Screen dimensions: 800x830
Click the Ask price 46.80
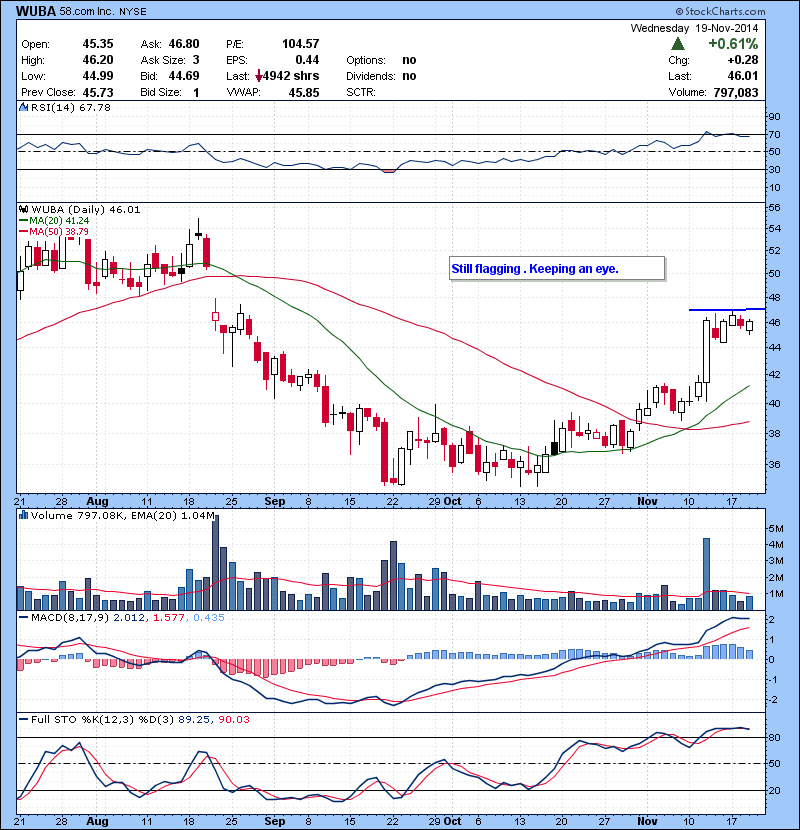point(184,44)
